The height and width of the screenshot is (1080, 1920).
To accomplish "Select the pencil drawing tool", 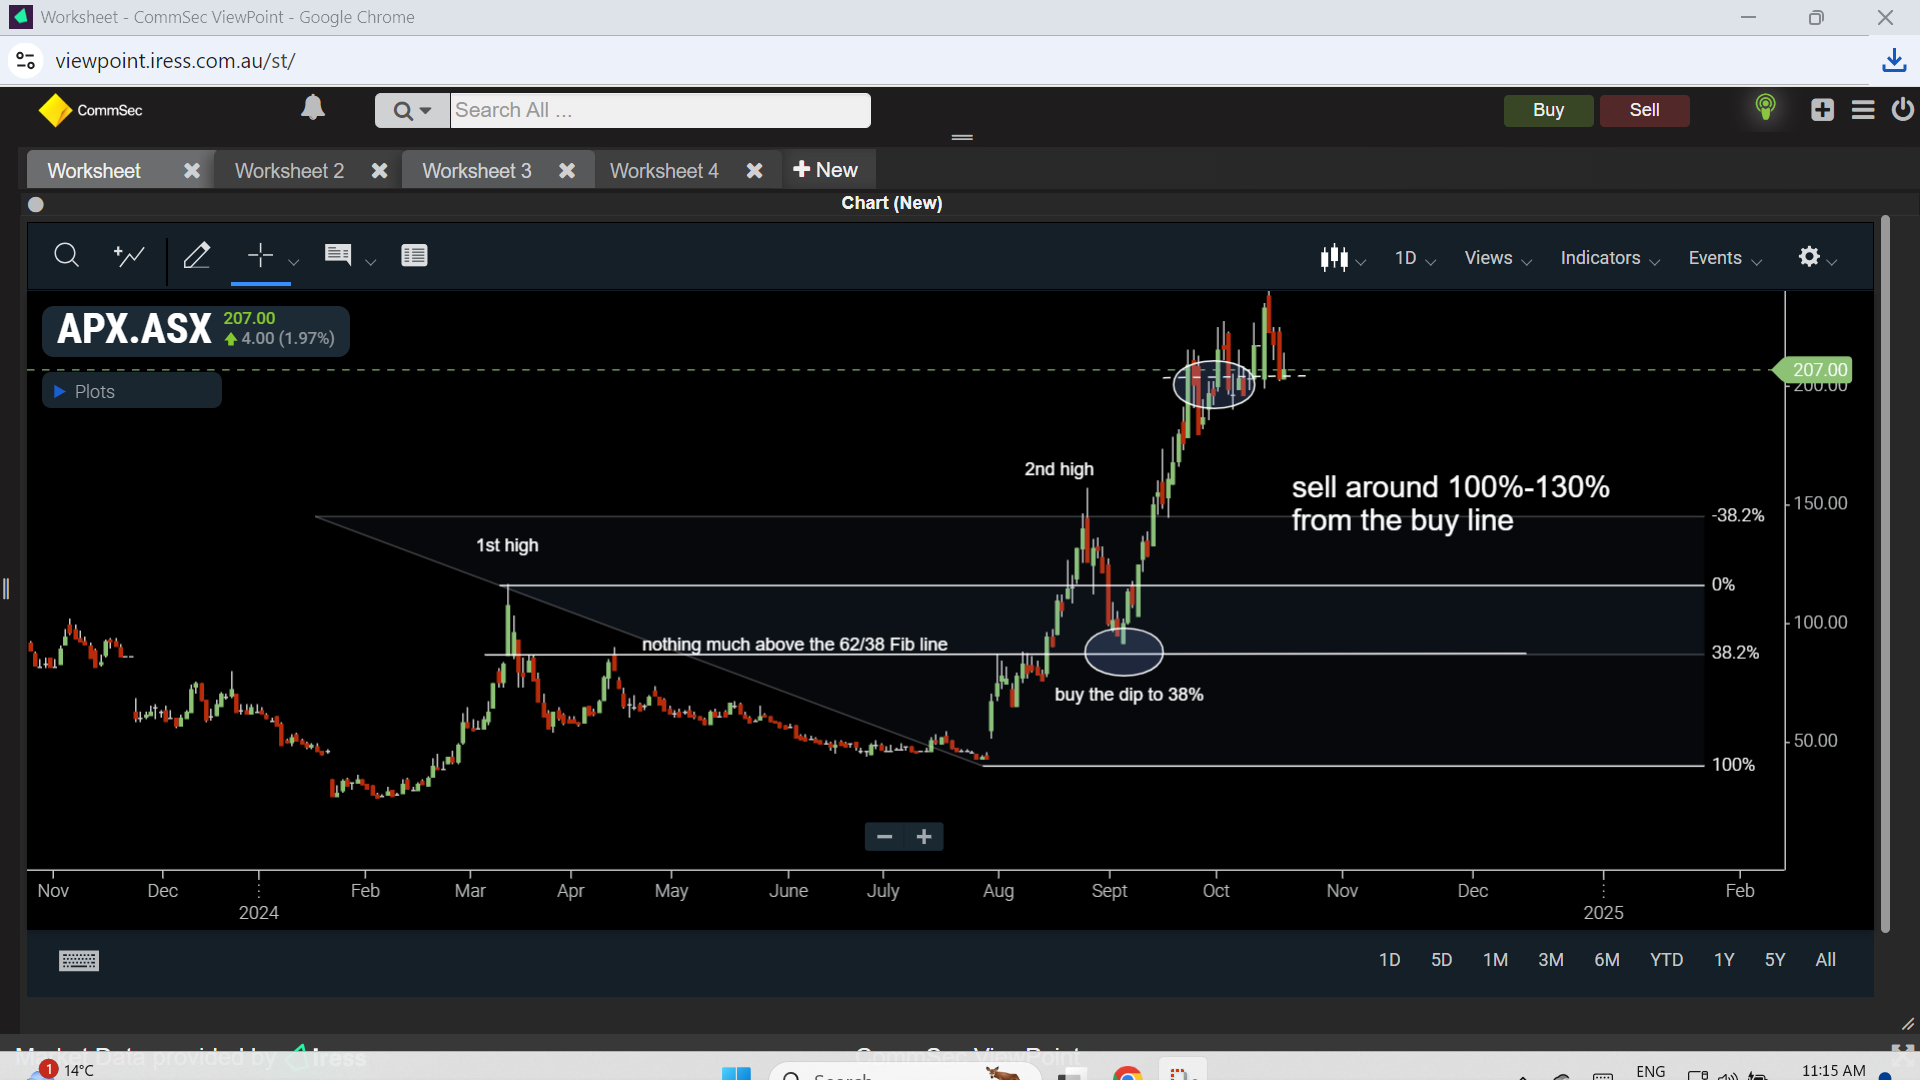I will (x=197, y=256).
